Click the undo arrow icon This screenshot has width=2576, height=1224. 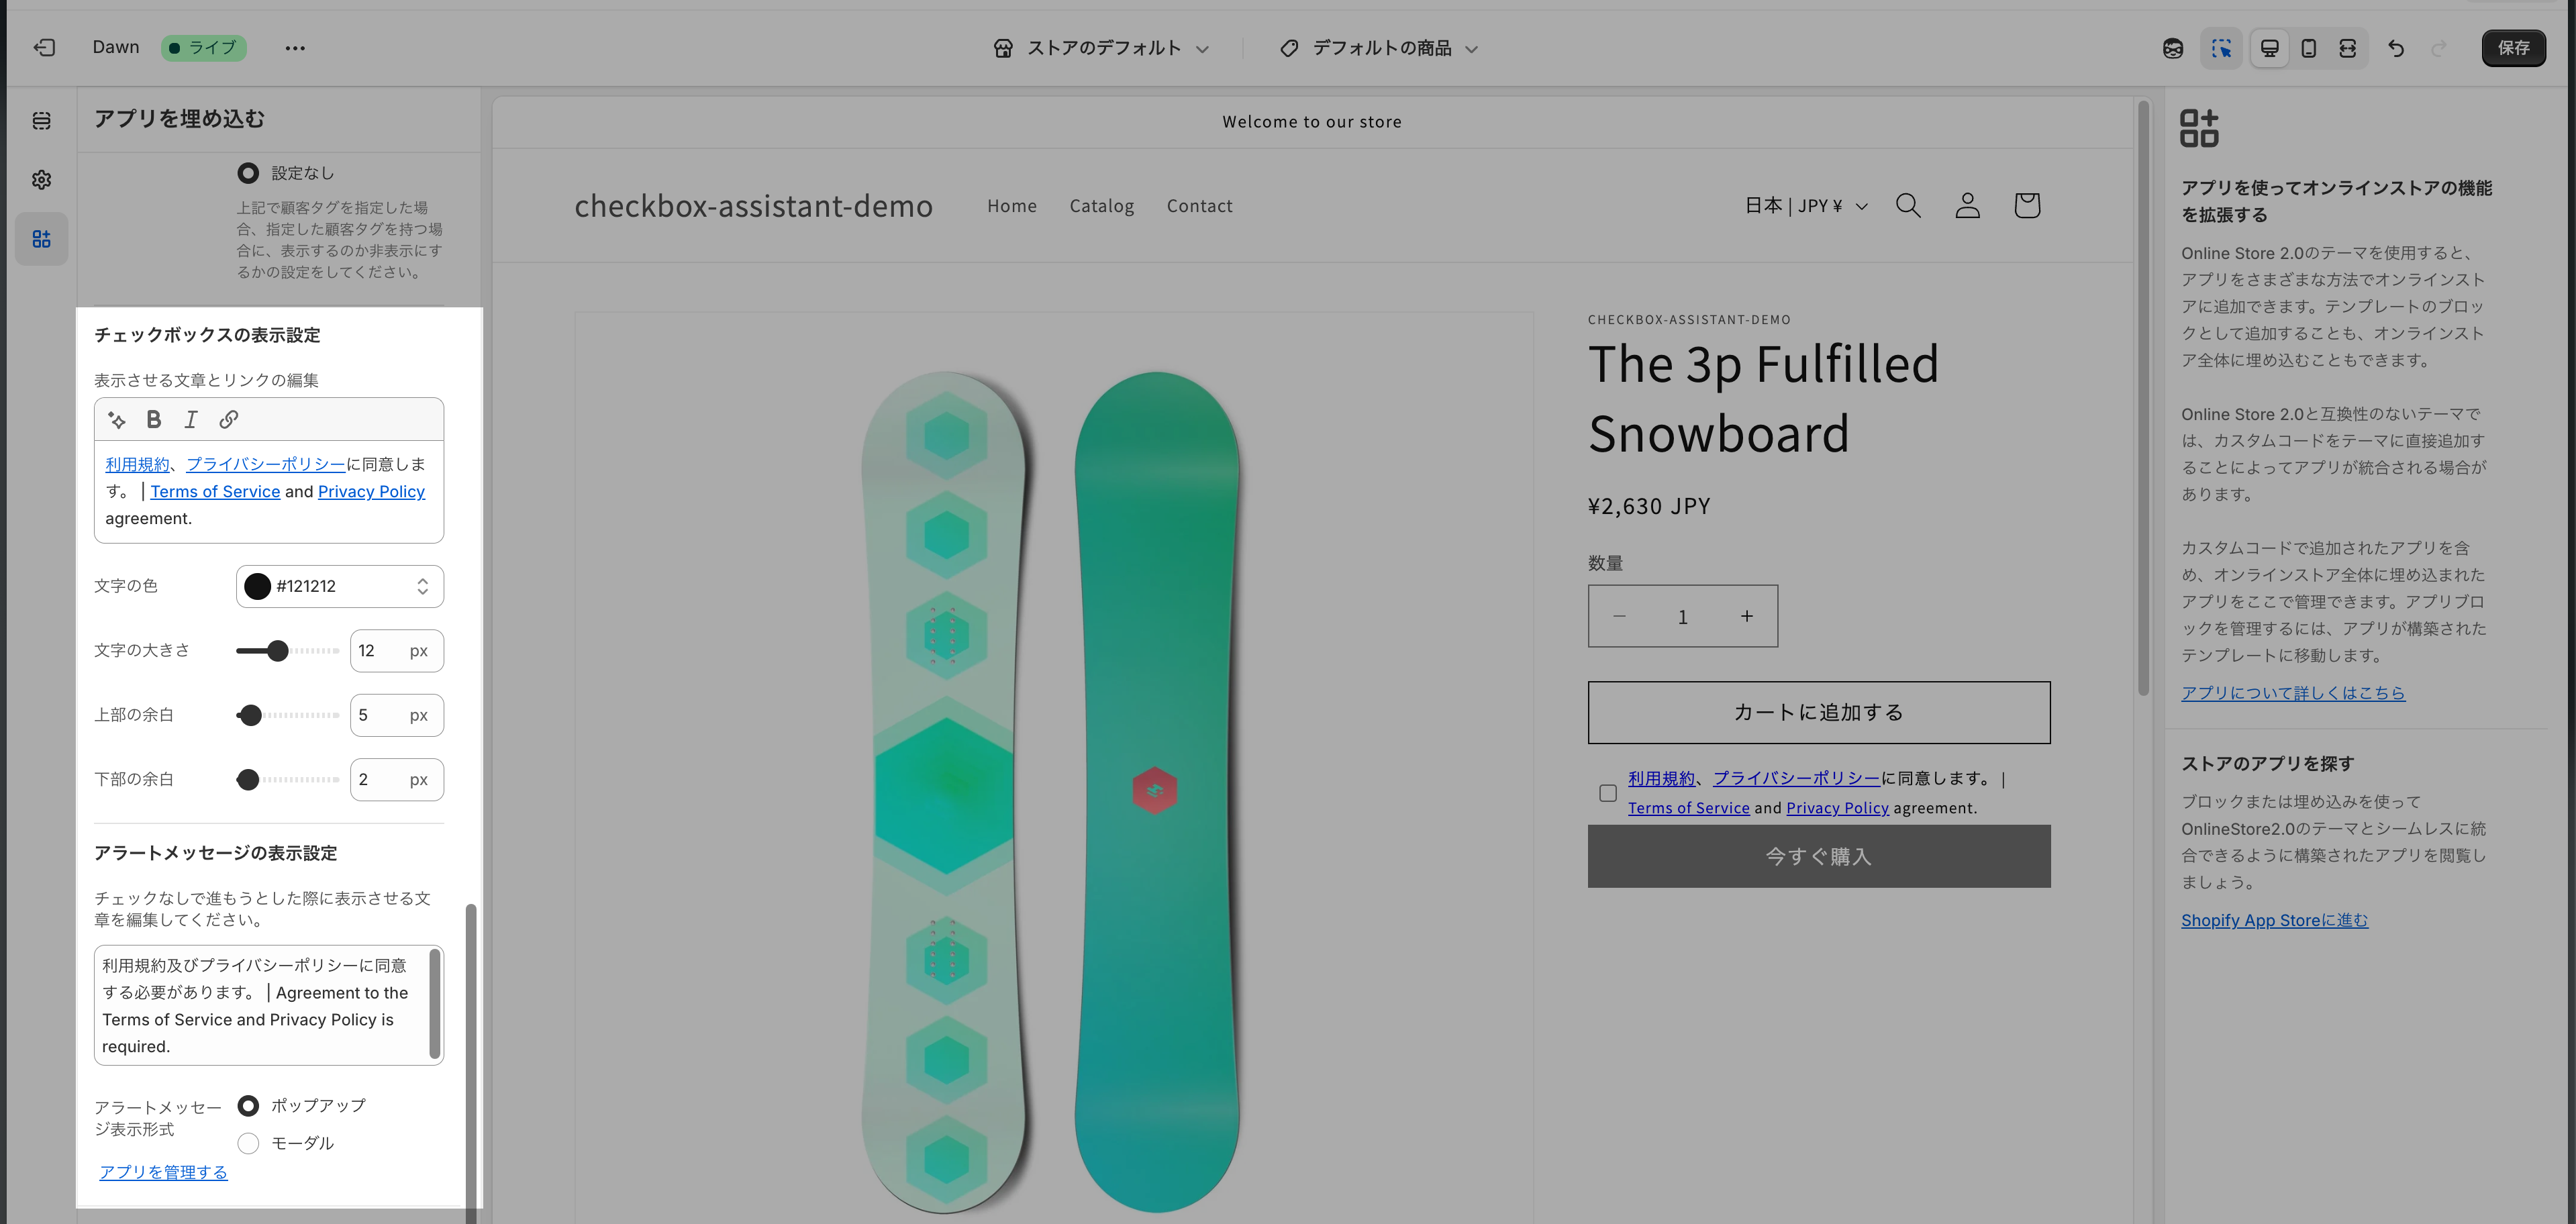2395,48
